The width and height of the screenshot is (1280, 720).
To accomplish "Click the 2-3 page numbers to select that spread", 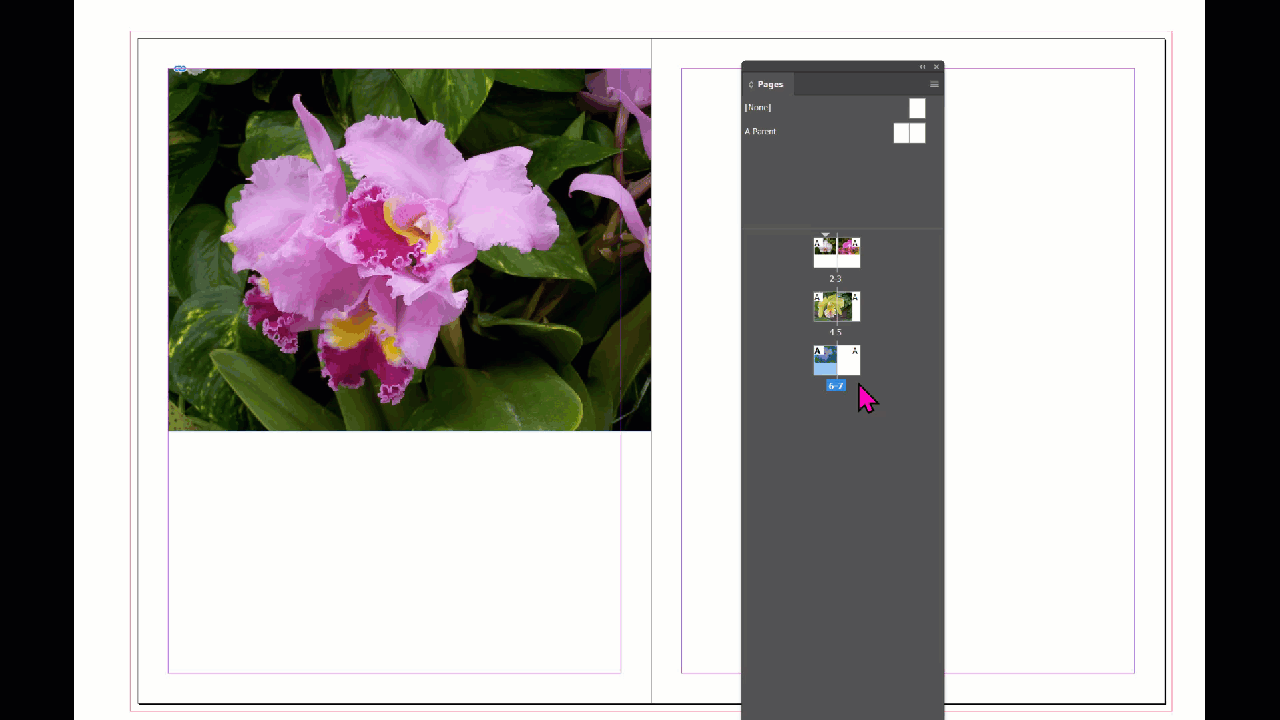I will 836,278.
